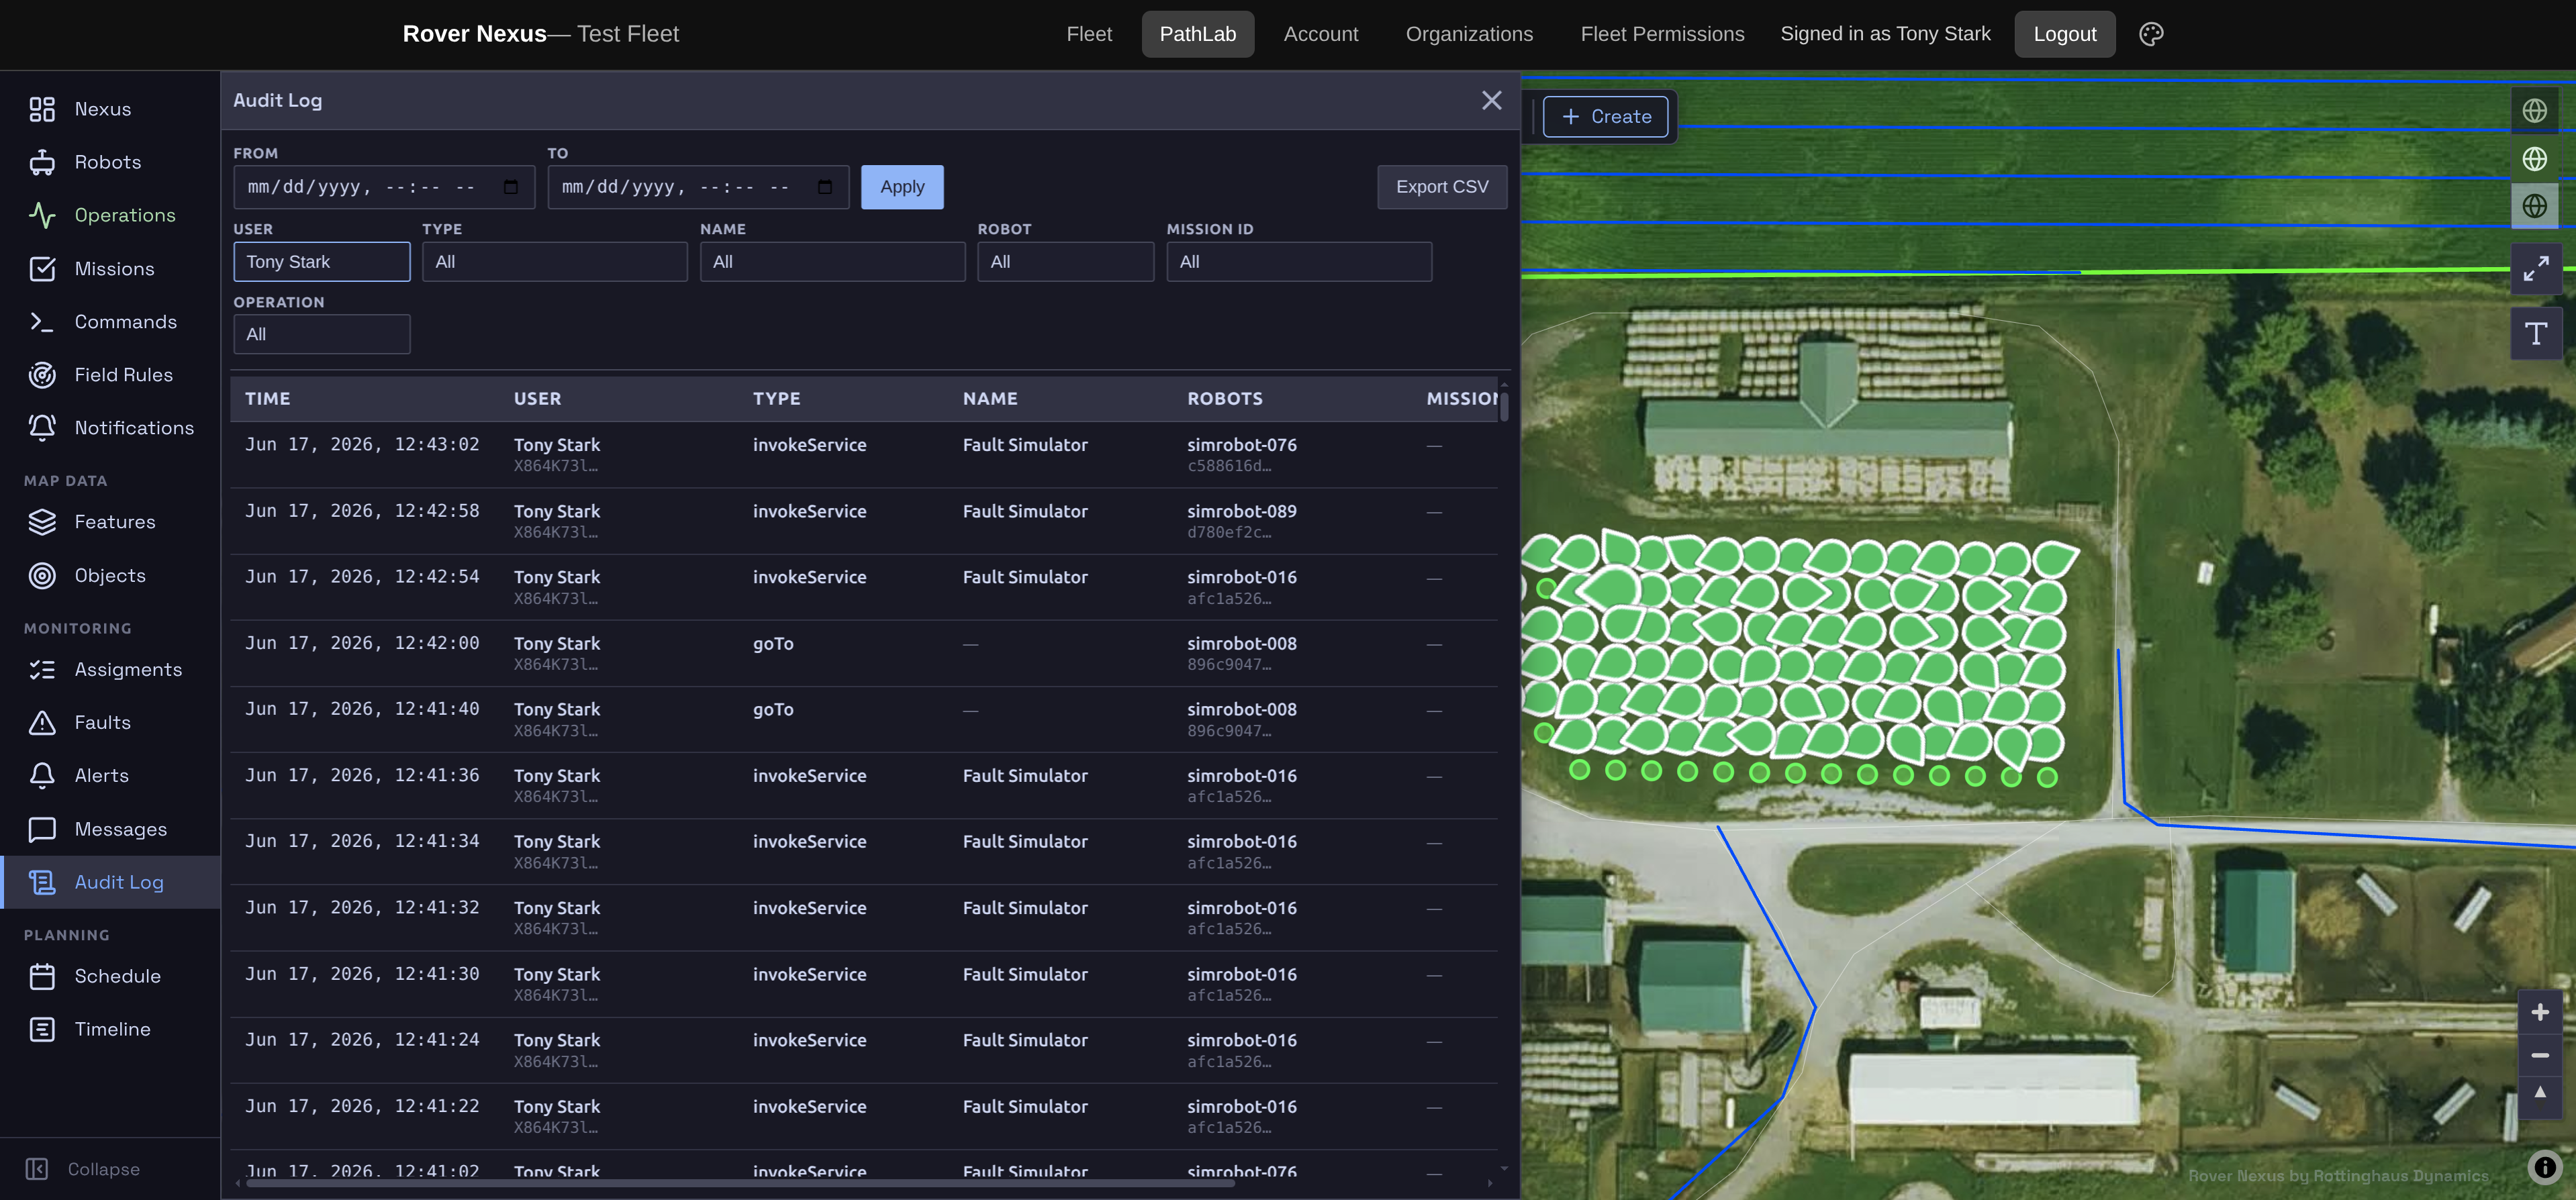Click the Apply filter button

[901, 187]
